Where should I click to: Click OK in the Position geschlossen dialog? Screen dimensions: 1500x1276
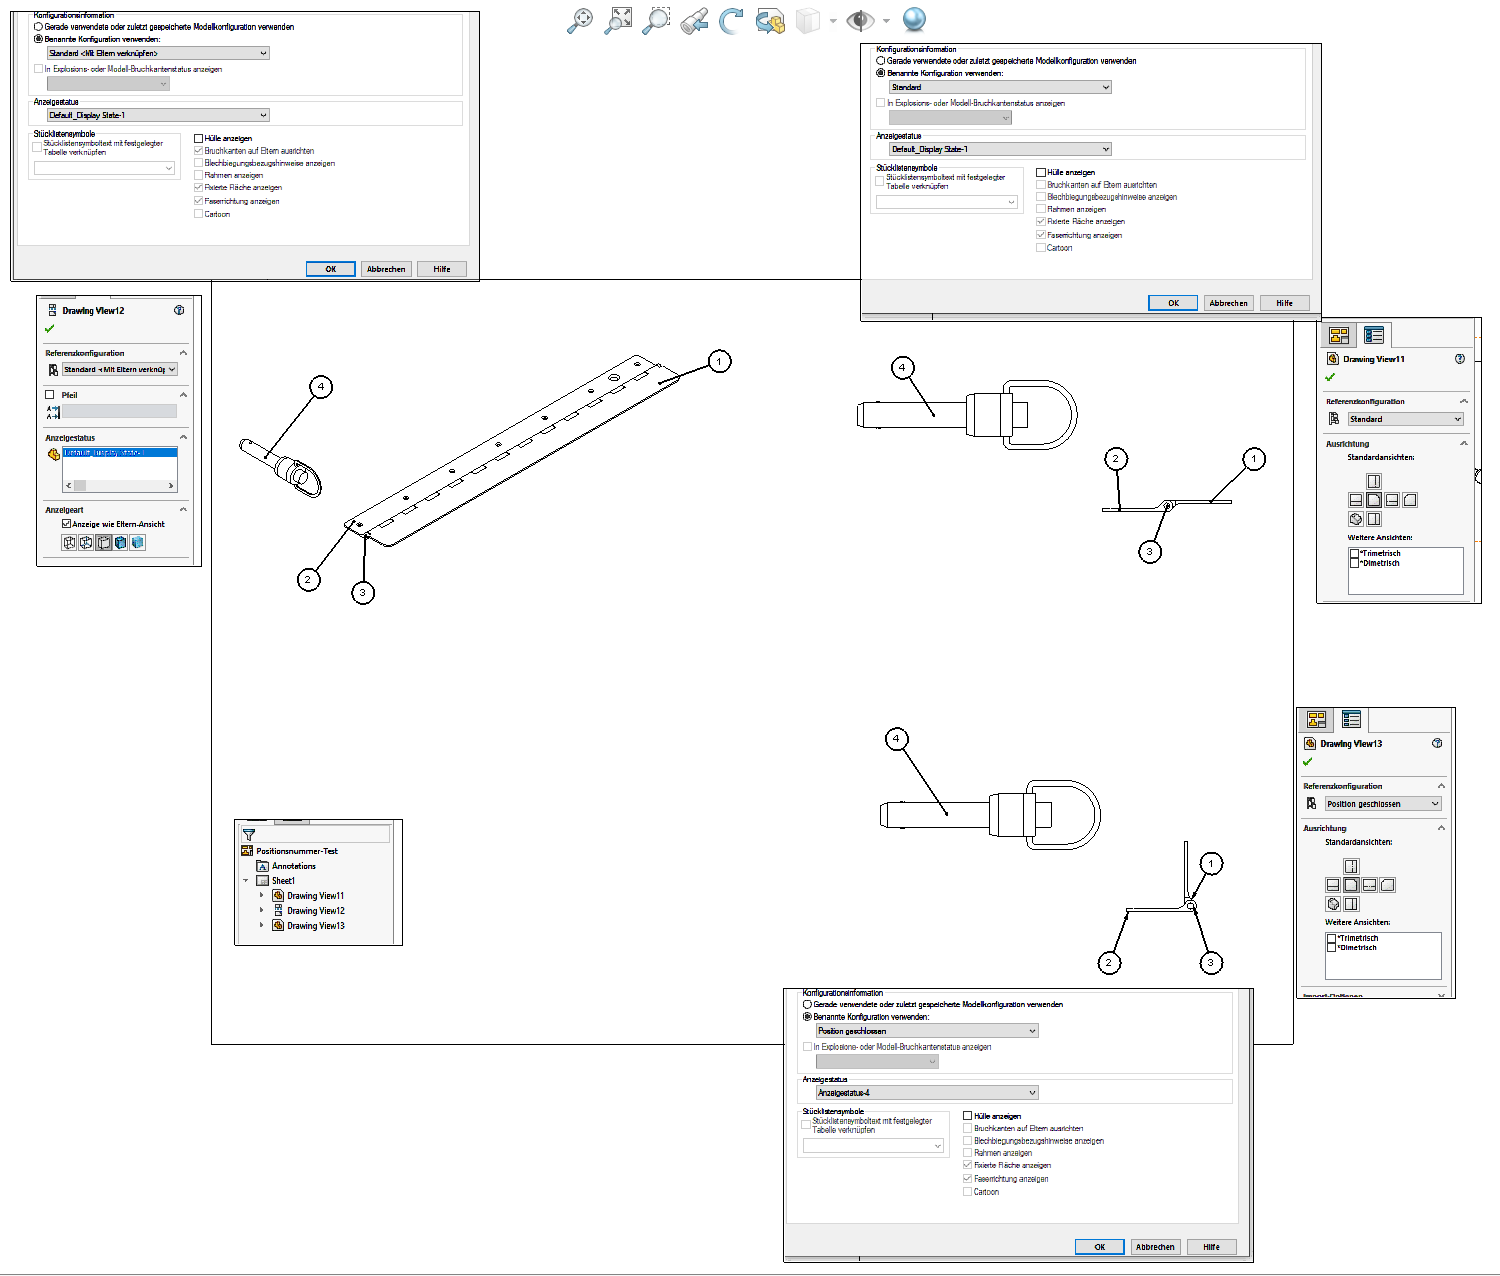pyautogui.click(x=1100, y=1247)
